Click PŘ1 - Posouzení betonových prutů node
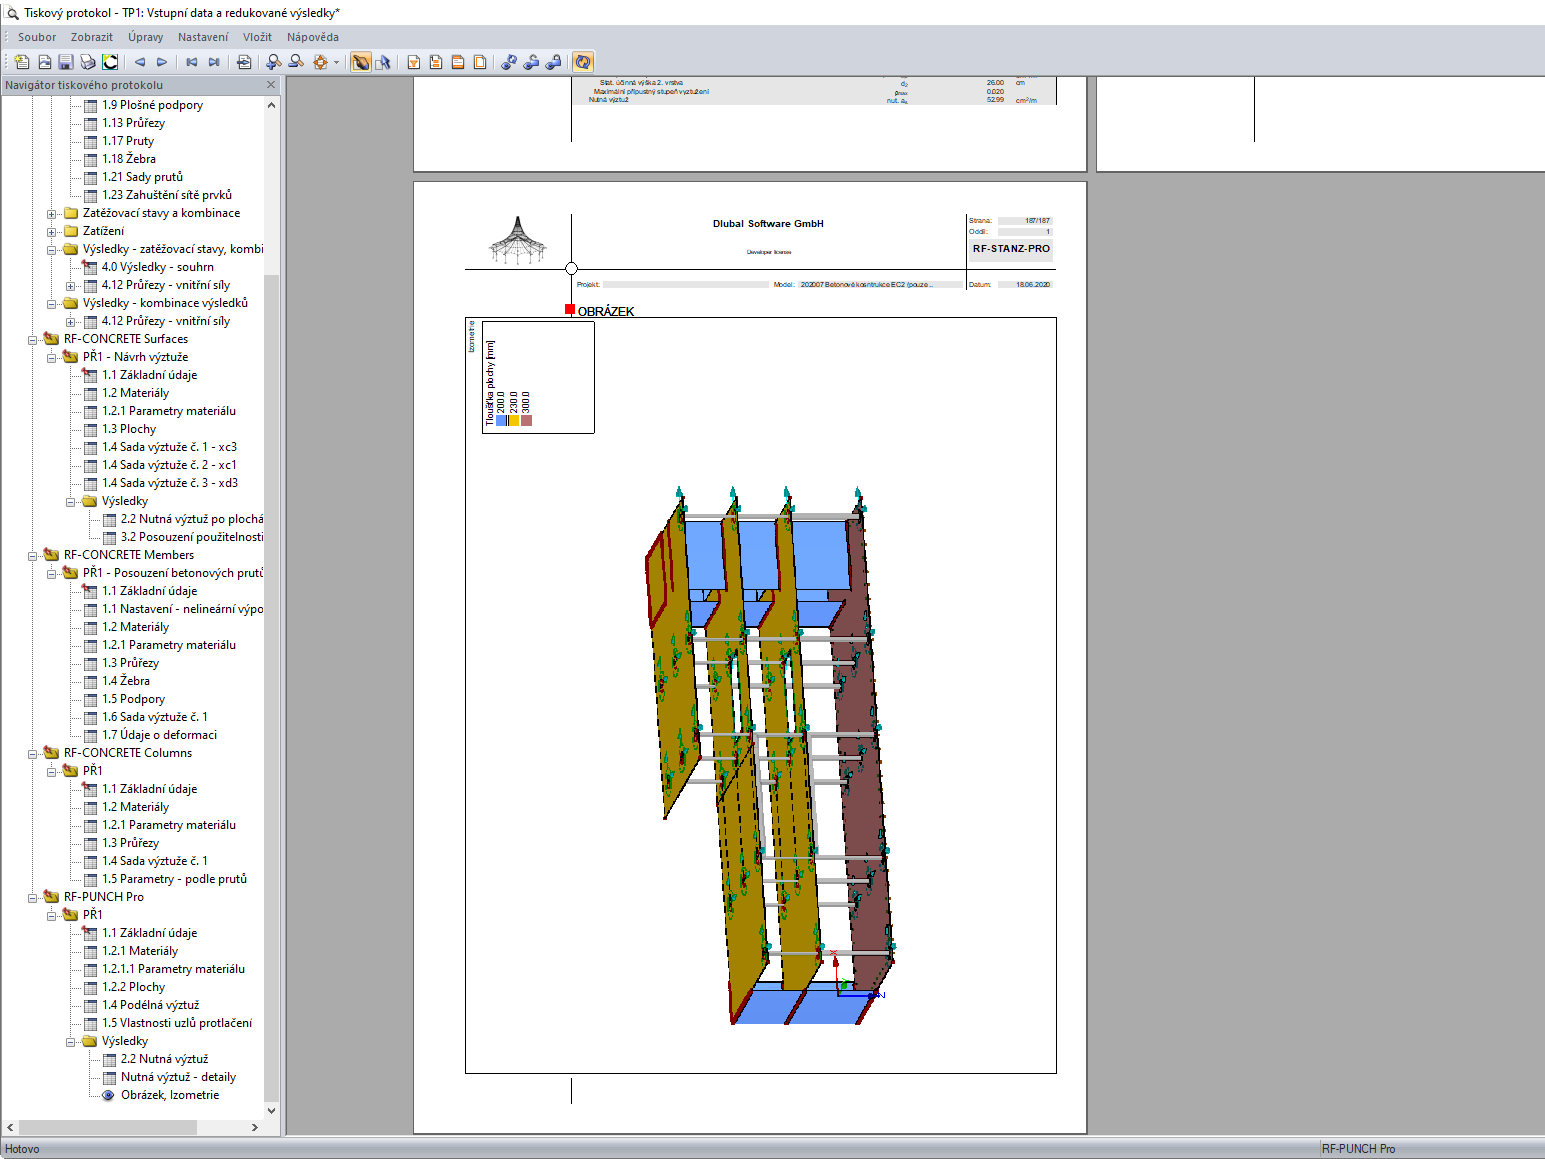The width and height of the screenshot is (1545, 1159). [173, 573]
